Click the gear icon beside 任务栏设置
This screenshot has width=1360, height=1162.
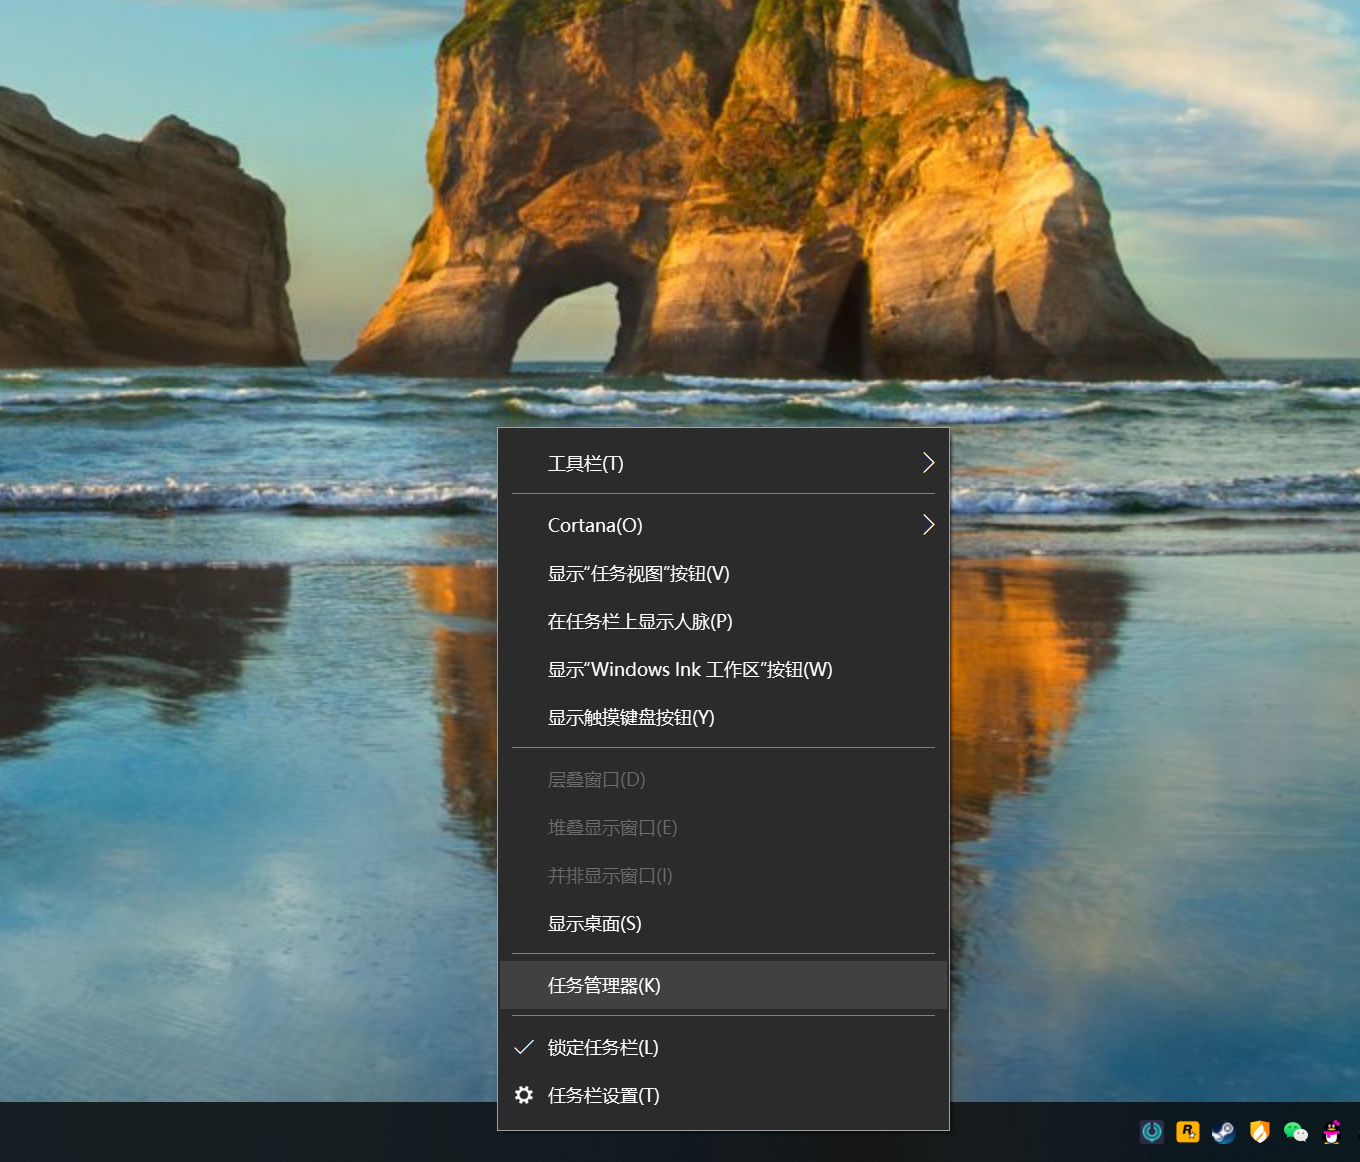pyautogui.click(x=524, y=1095)
